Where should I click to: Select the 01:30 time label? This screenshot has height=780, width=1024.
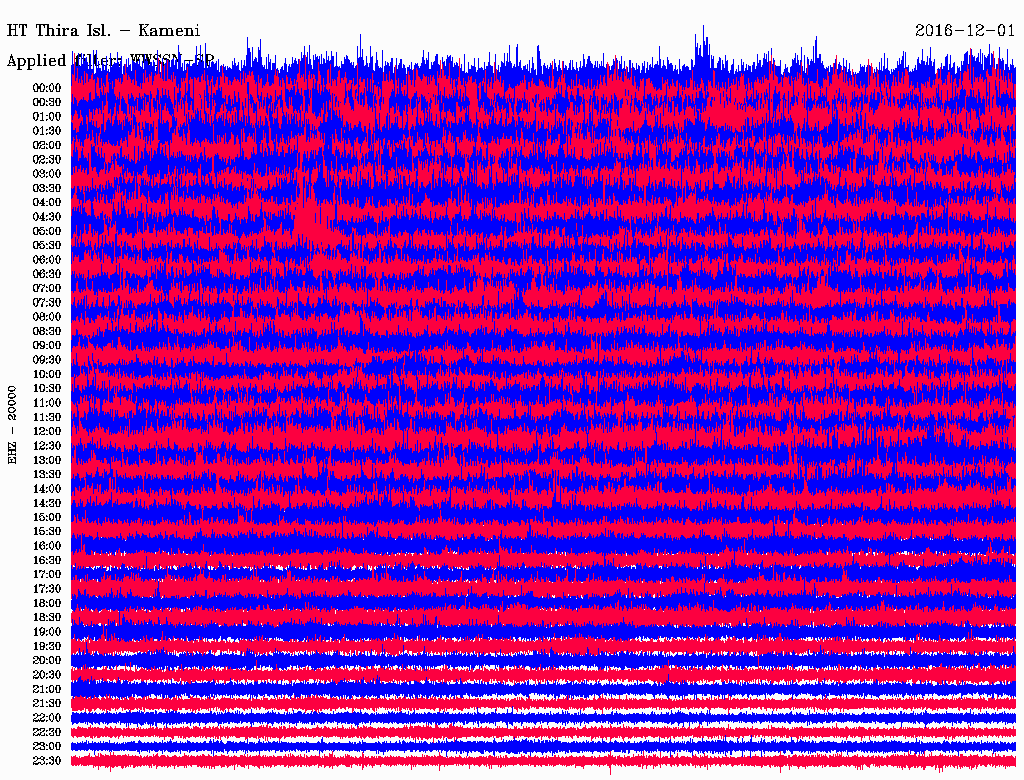click(x=47, y=131)
